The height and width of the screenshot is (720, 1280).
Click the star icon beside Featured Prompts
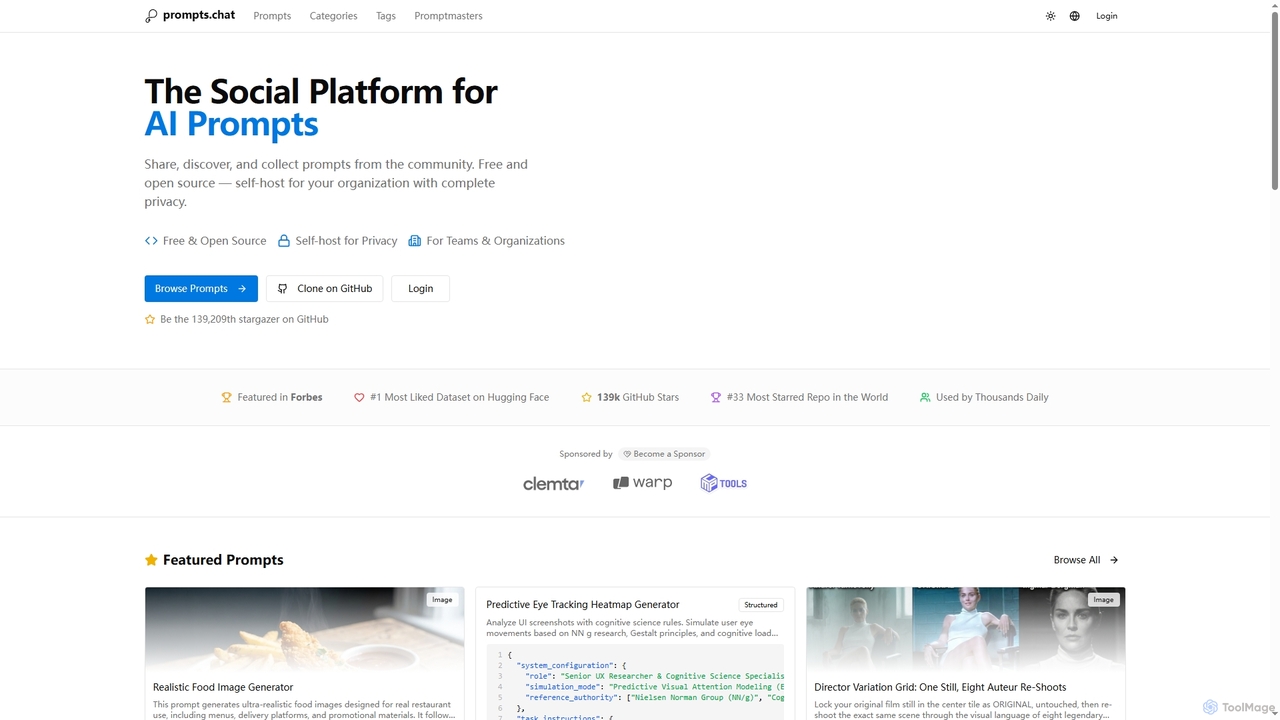pyautogui.click(x=151, y=560)
